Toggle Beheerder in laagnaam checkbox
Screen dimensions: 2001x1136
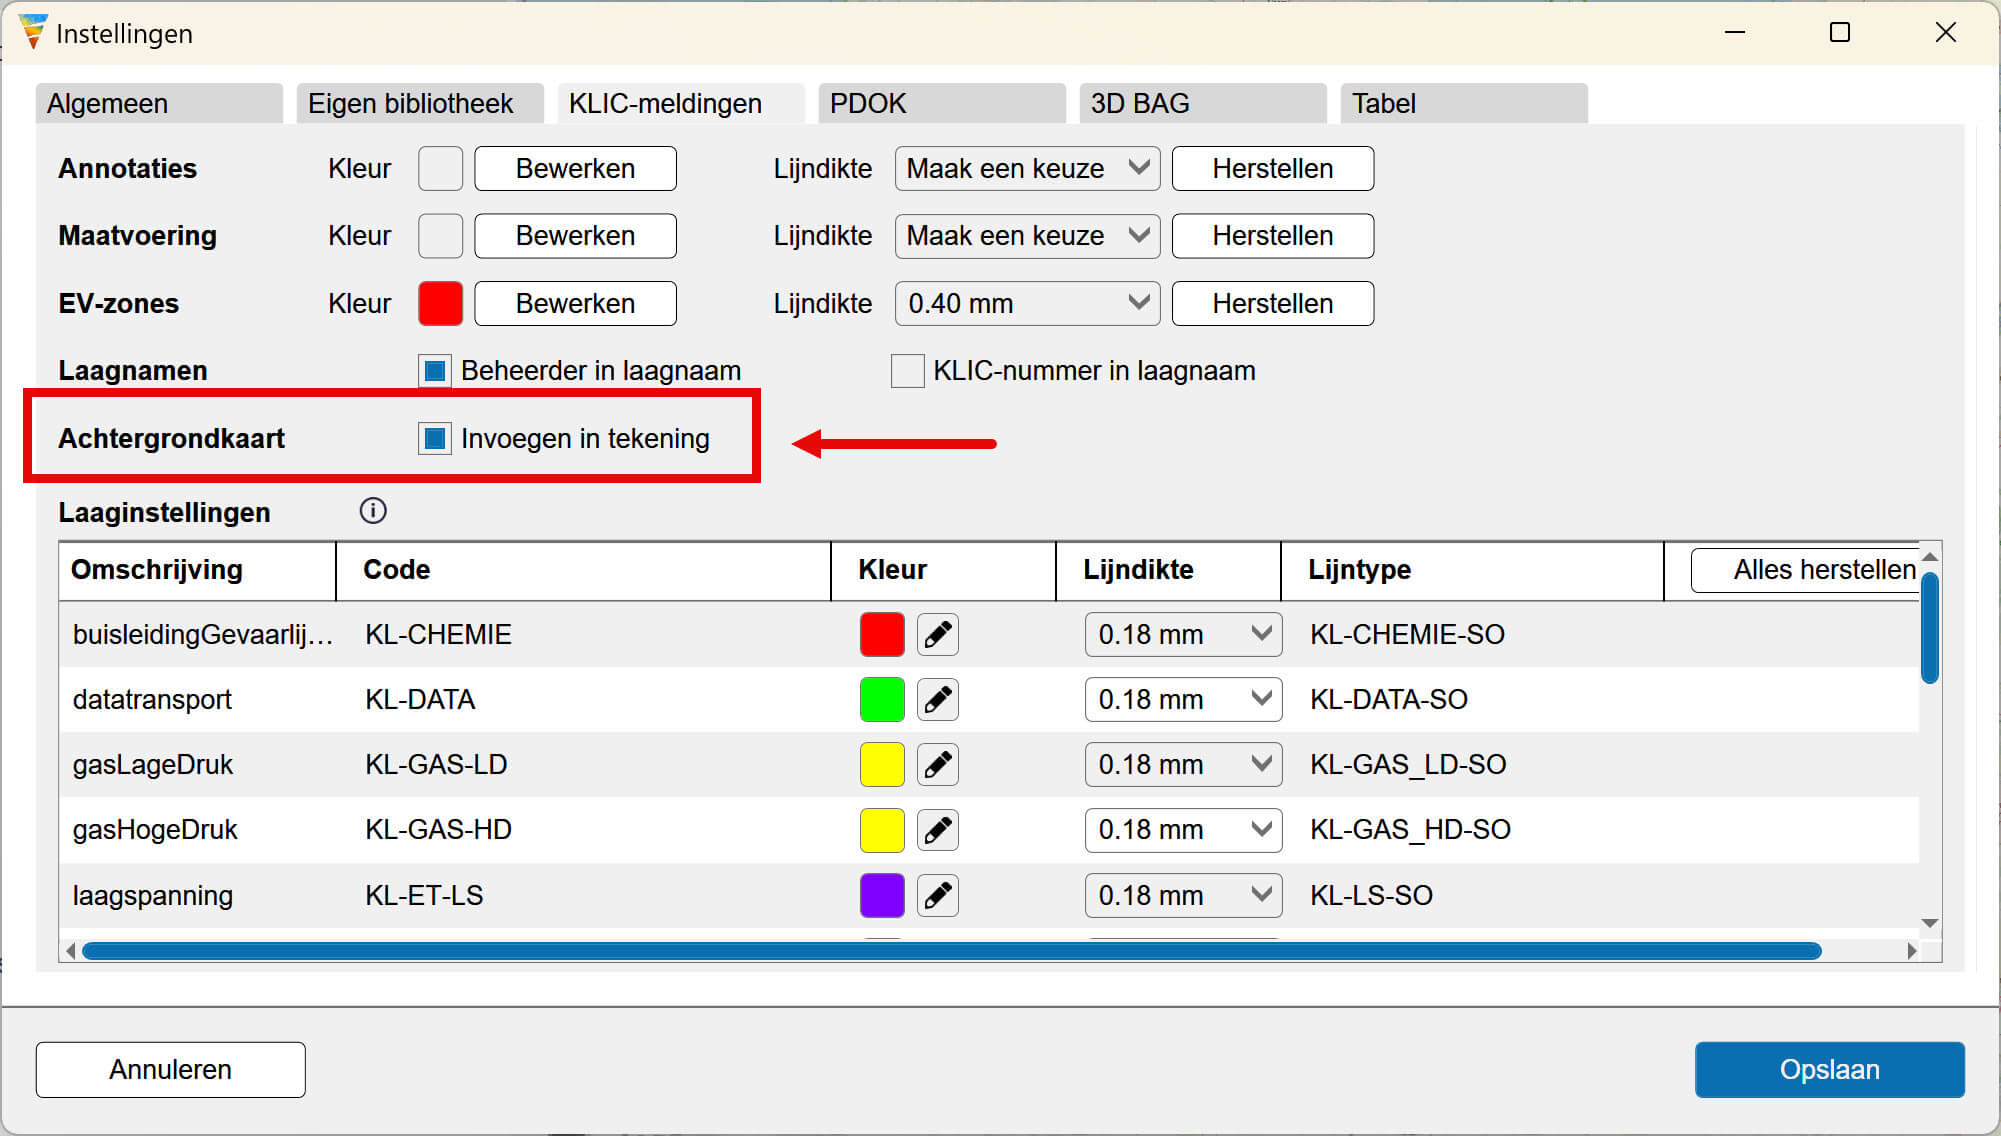[x=435, y=371]
